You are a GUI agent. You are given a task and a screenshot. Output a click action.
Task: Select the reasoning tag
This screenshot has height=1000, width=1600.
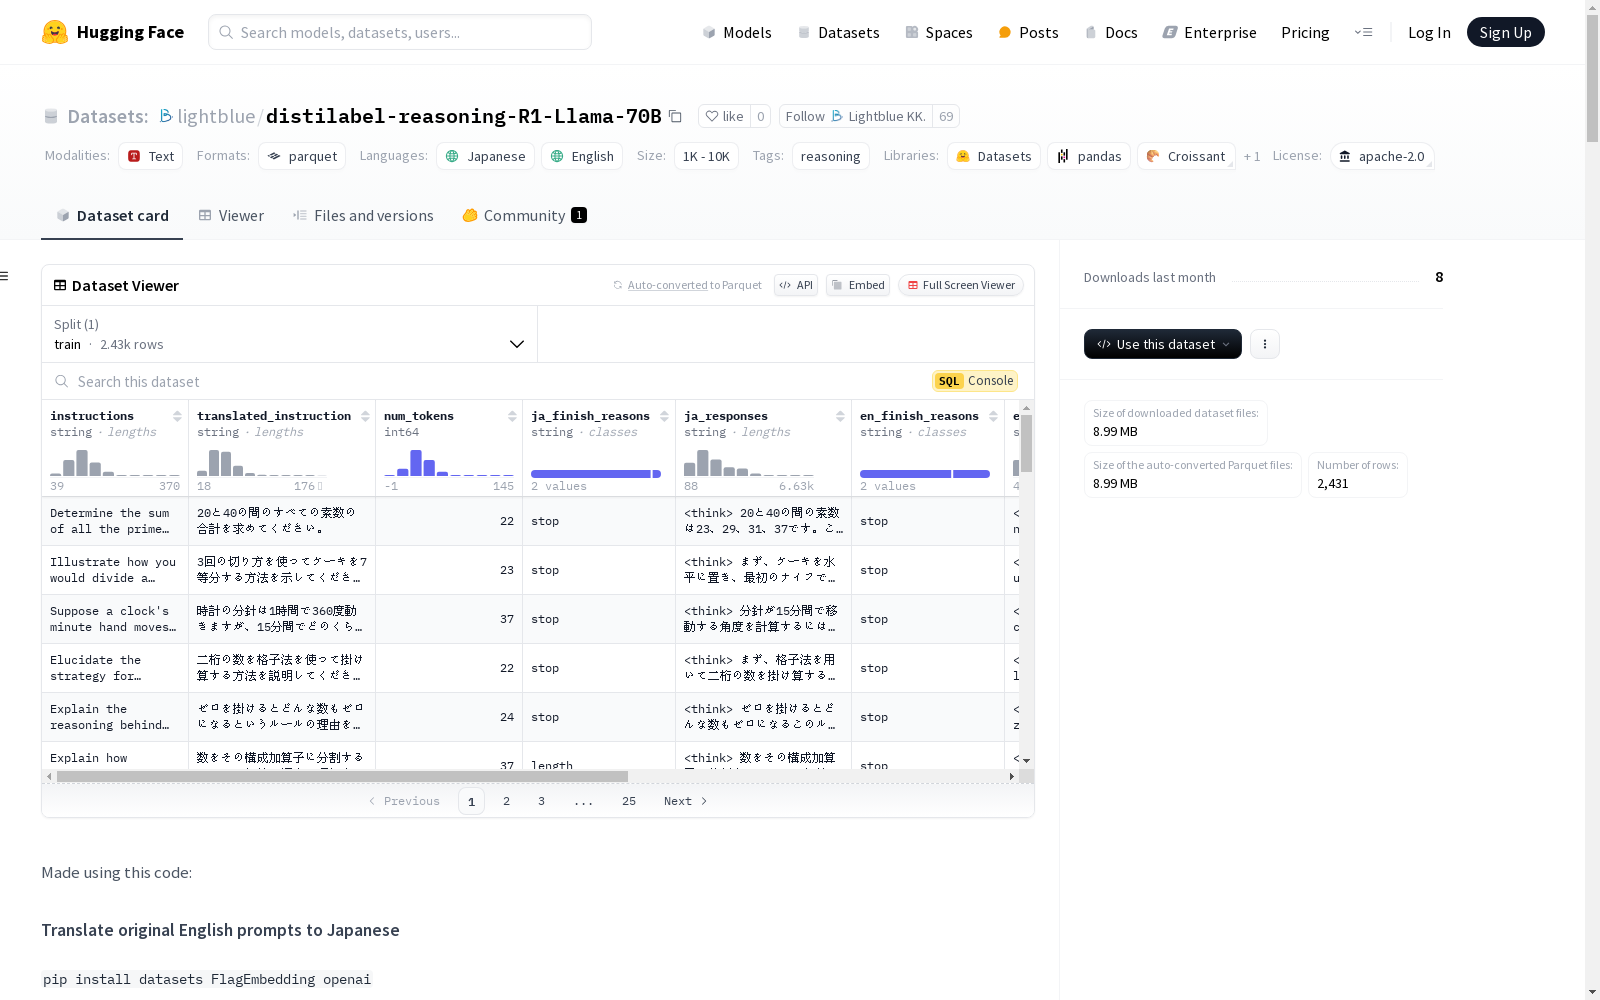pos(831,156)
